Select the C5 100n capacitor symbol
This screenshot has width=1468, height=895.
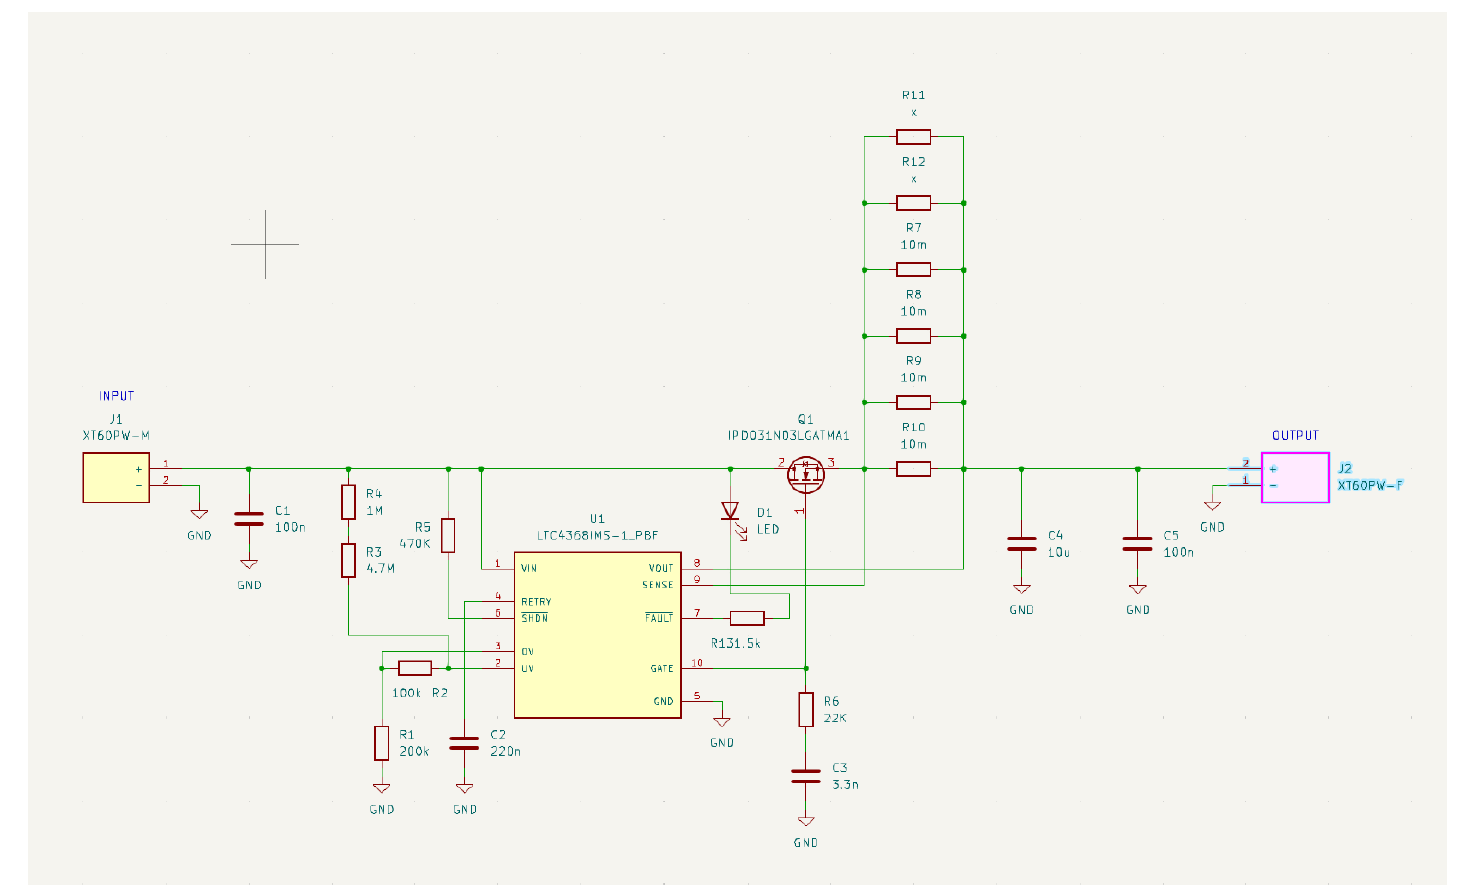pos(1137,544)
